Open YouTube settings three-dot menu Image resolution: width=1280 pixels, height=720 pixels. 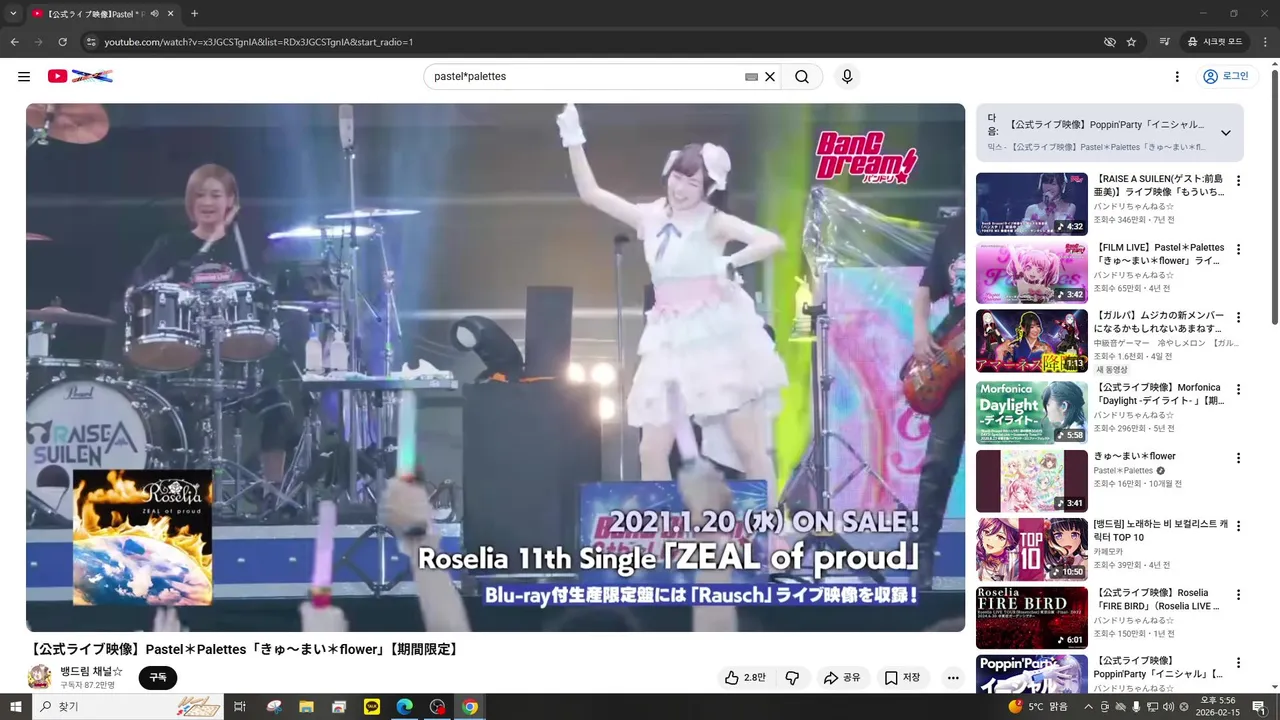(x=1177, y=76)
